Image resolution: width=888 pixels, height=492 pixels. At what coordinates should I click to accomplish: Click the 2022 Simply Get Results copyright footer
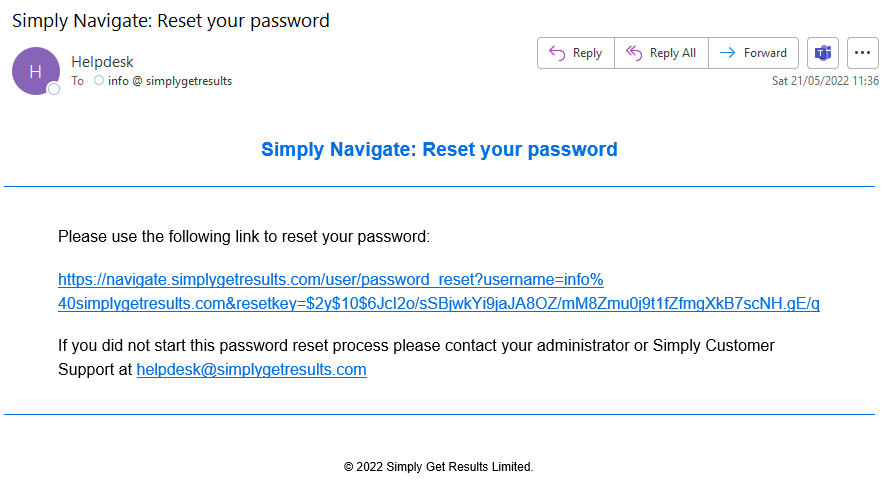[x=439, y=467]
